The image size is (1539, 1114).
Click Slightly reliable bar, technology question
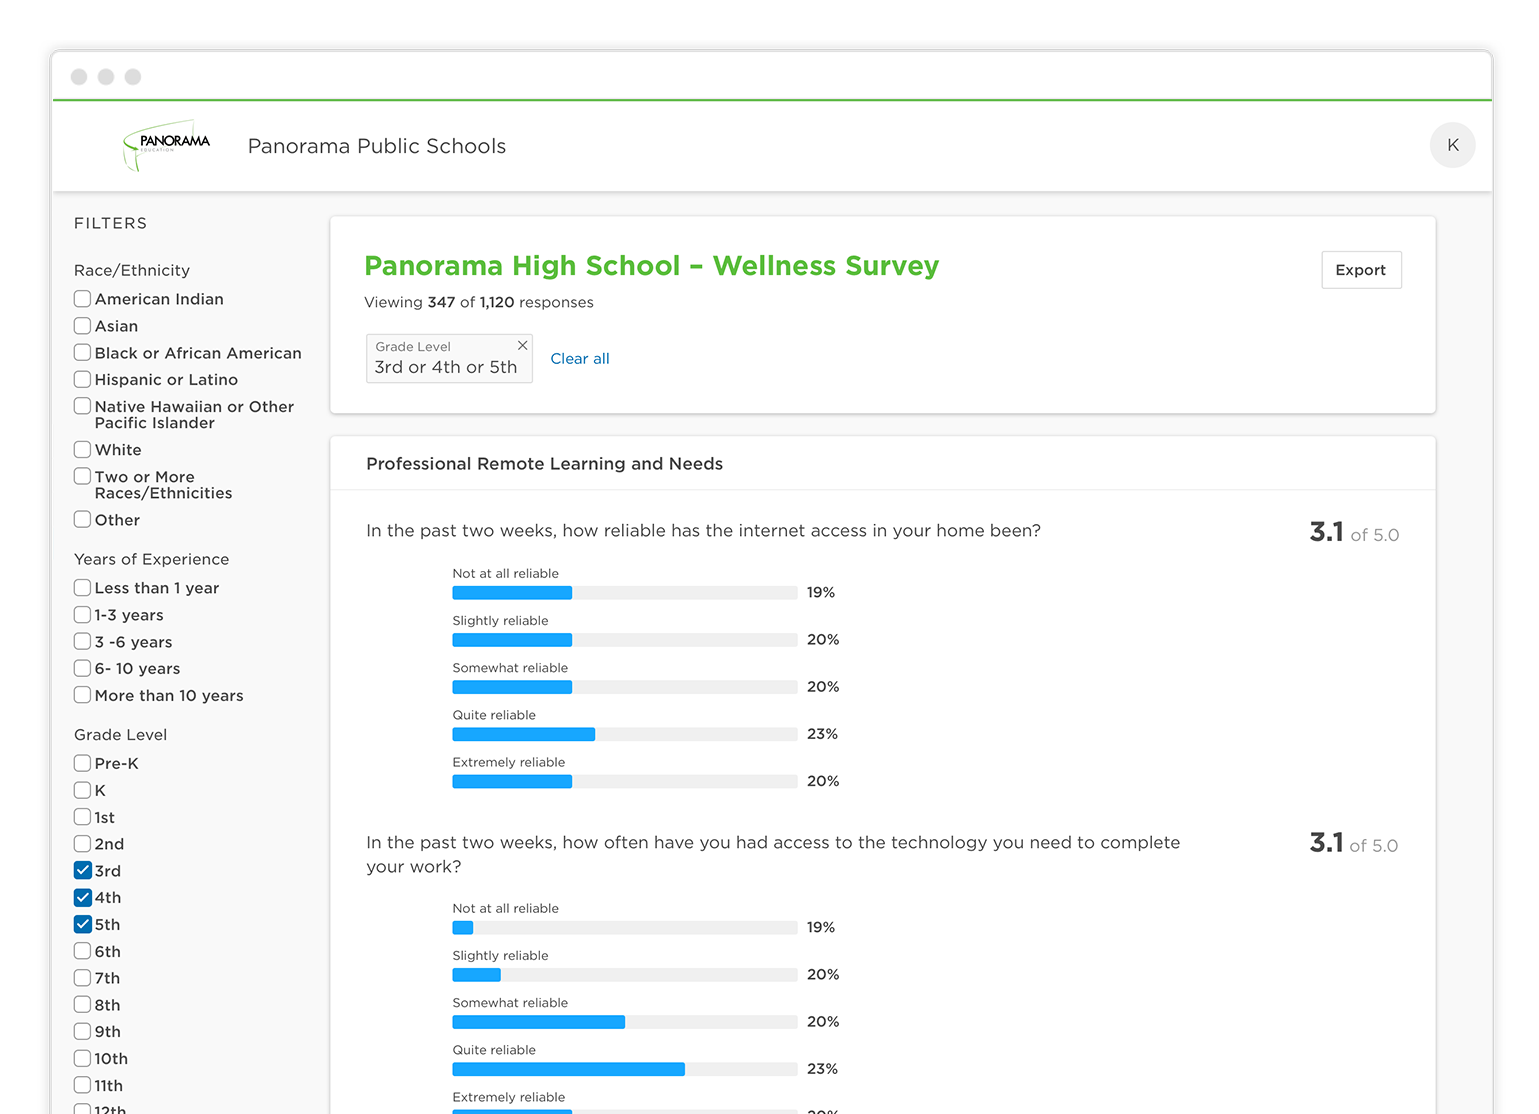[x=625, y=975]
